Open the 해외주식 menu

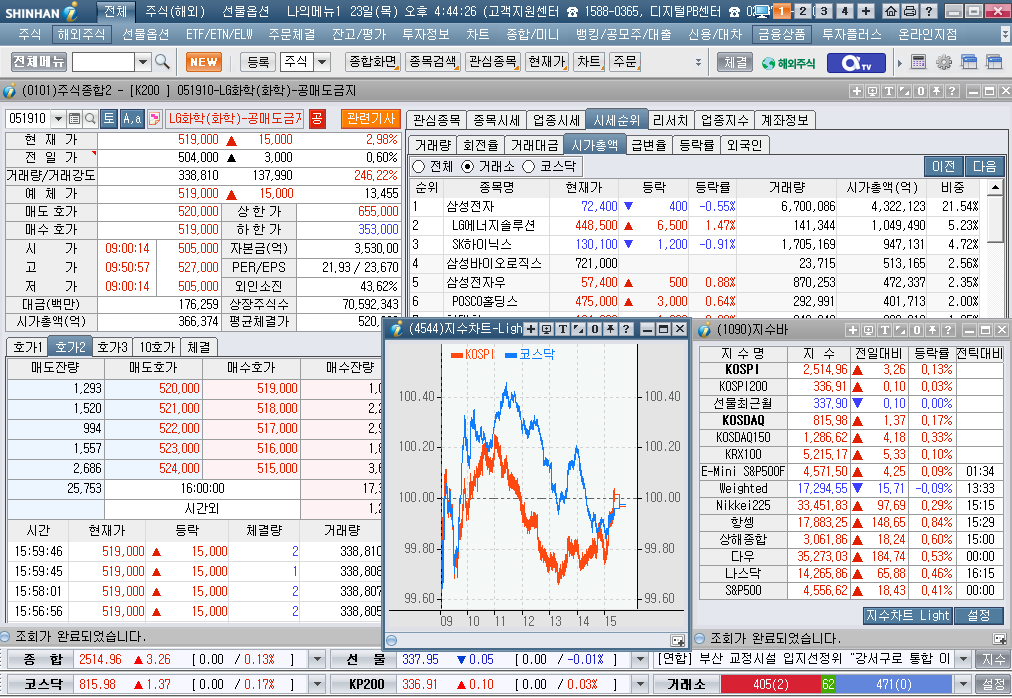pos(81,34)
